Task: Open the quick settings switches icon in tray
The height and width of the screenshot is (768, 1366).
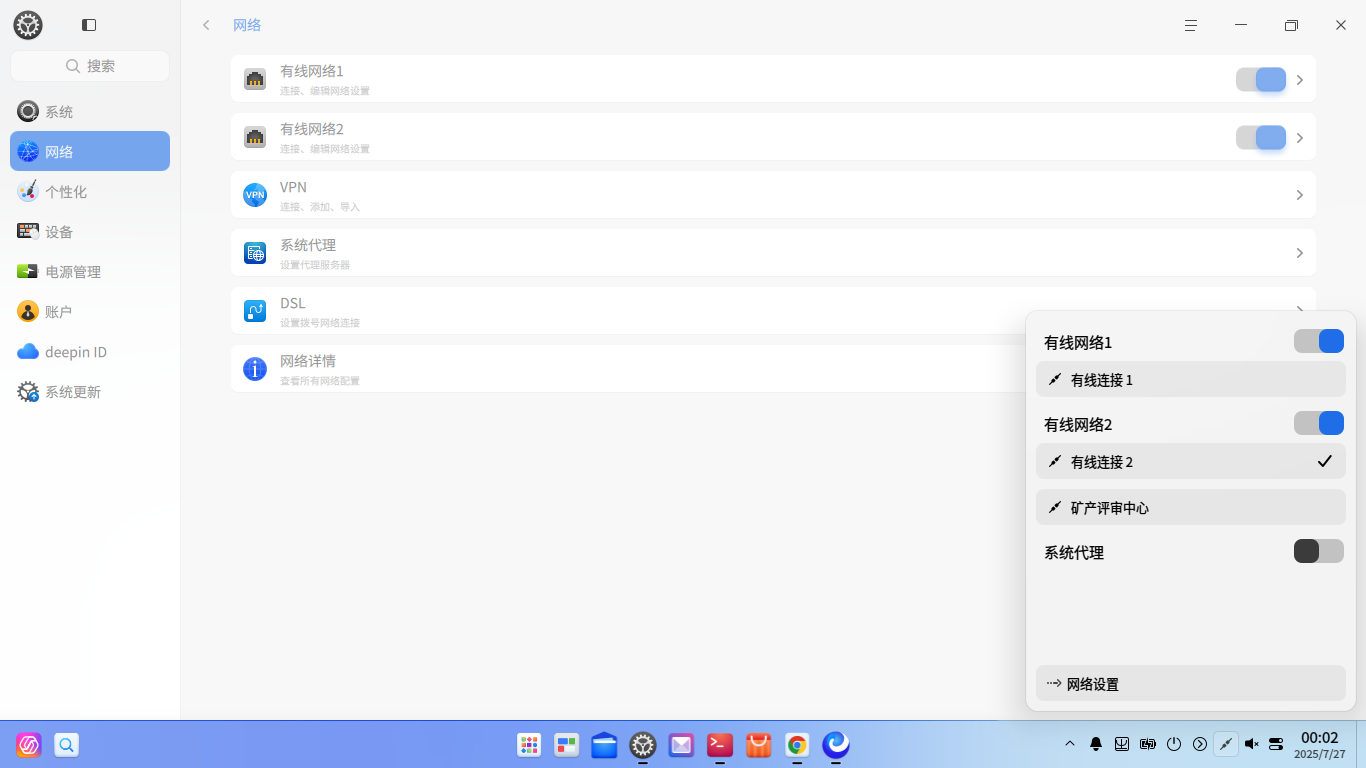Action: point(1276,744)
